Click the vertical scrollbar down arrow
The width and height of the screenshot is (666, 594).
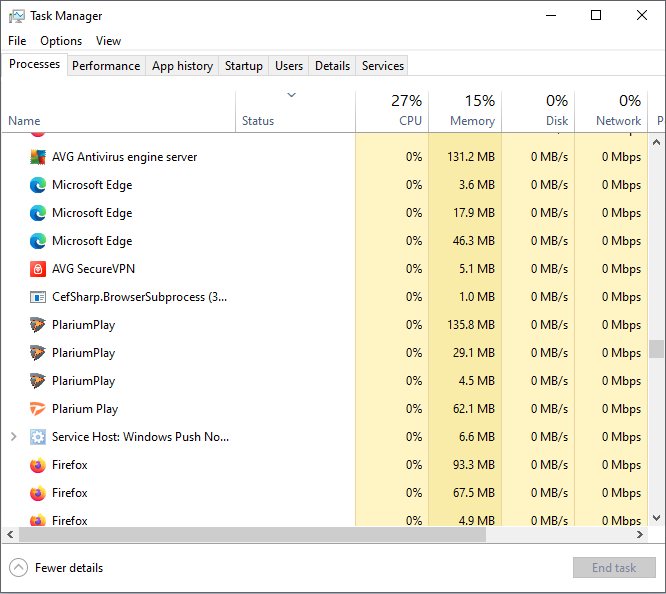click(657, 517)
